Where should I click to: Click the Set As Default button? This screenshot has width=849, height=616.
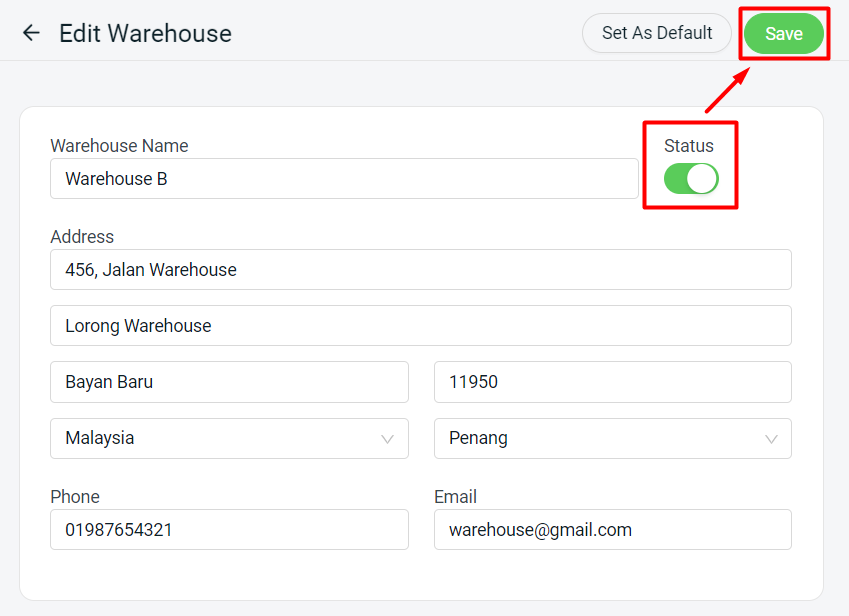[657, 33]
